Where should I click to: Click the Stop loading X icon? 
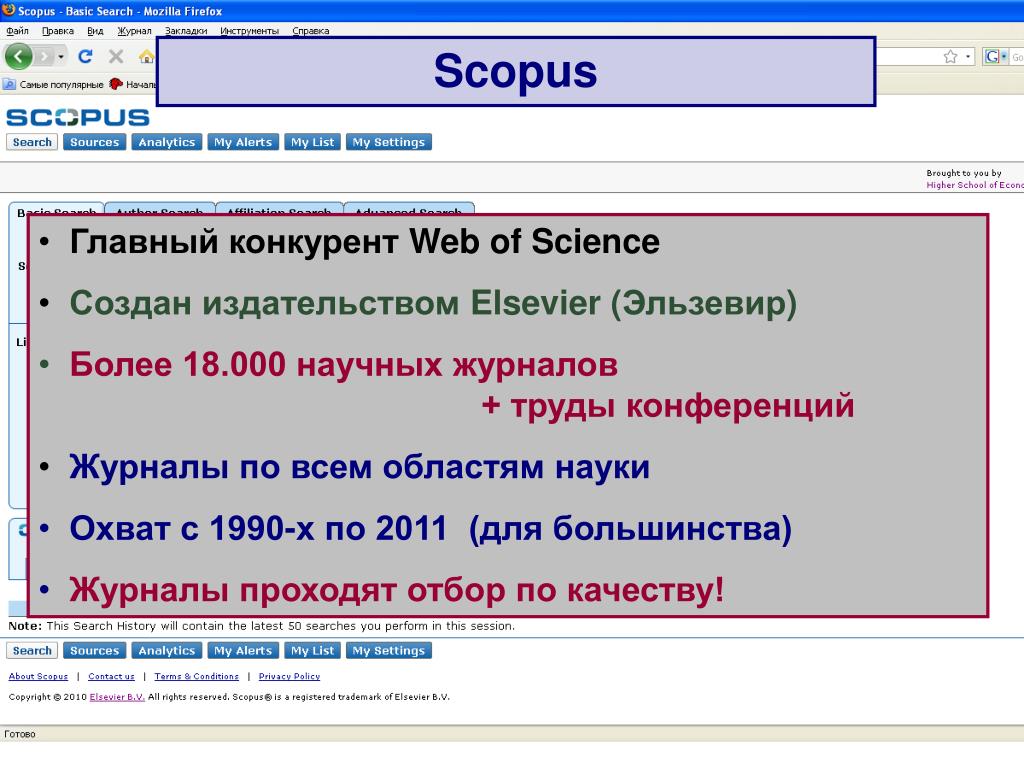pos(116,57)
